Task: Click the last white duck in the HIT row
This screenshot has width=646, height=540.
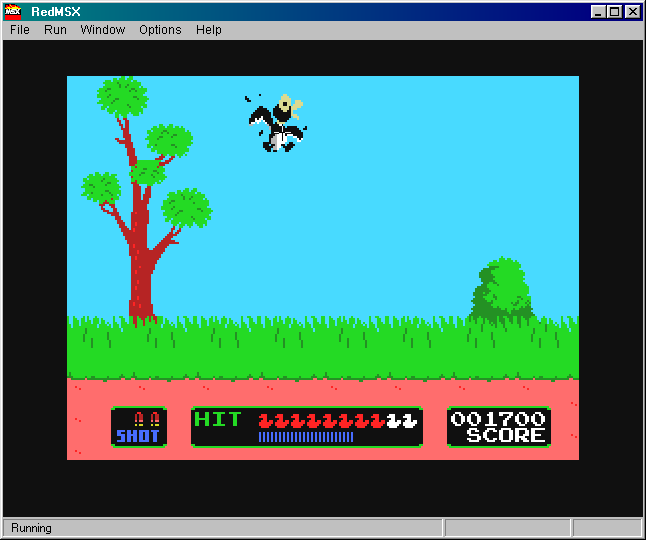Action: pos(409,421)
